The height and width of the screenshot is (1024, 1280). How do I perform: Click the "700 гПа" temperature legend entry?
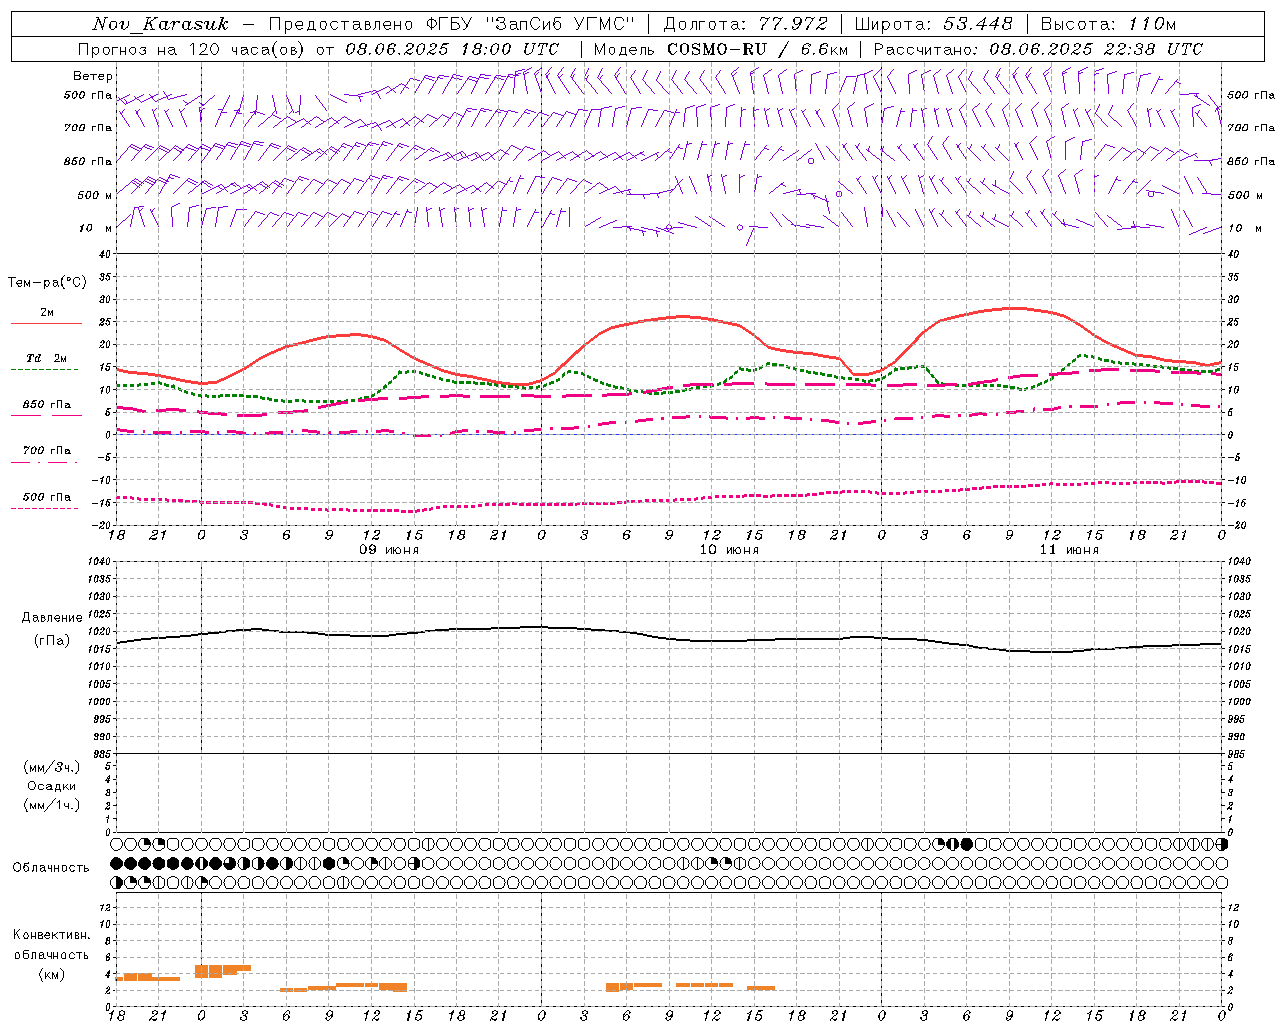pos(47,451)
